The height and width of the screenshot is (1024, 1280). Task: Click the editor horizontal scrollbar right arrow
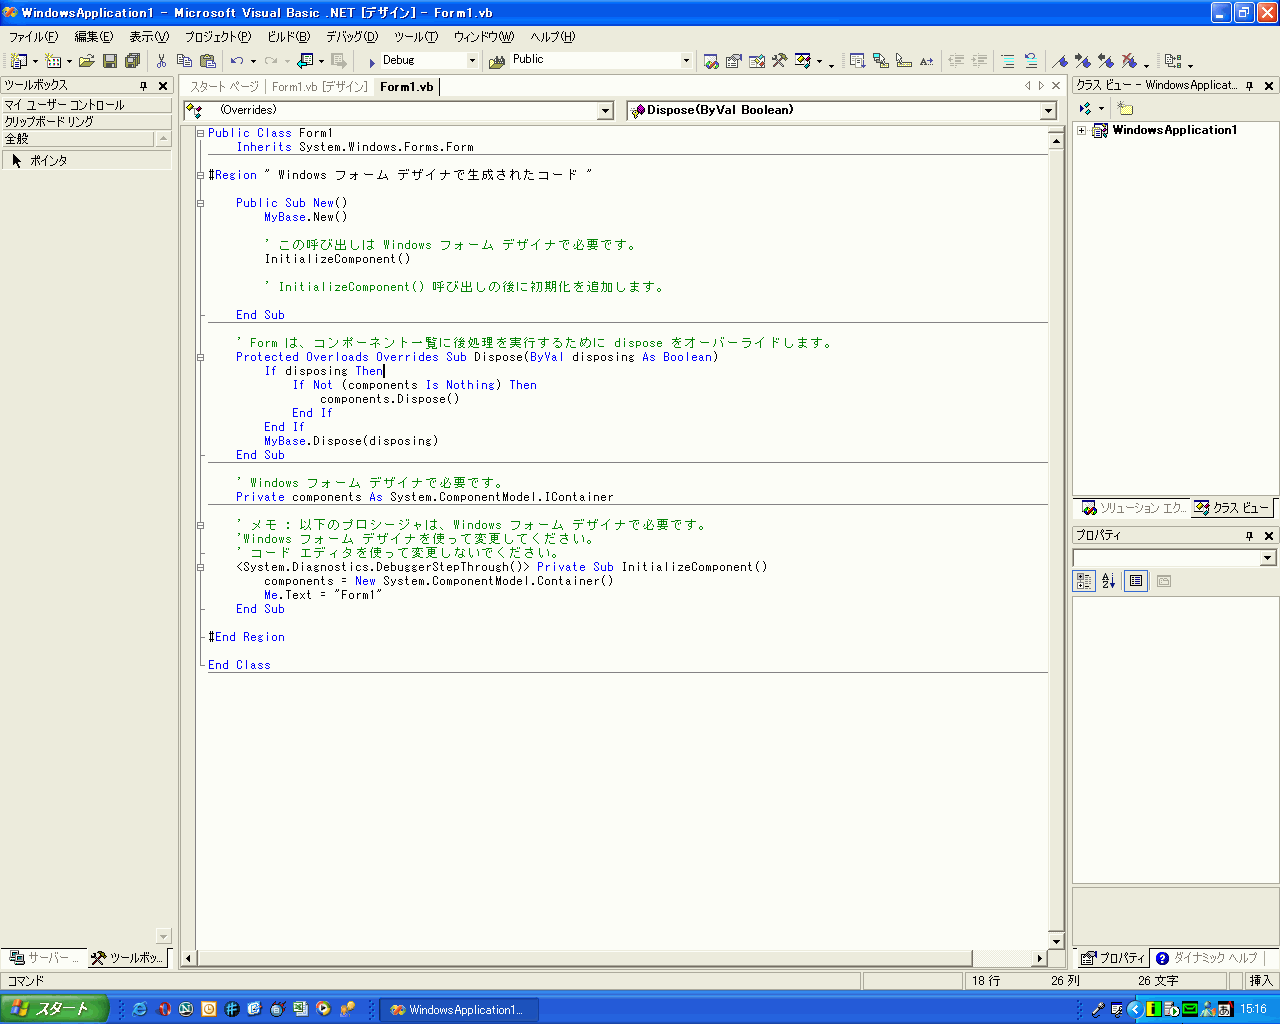(1040, 958)
